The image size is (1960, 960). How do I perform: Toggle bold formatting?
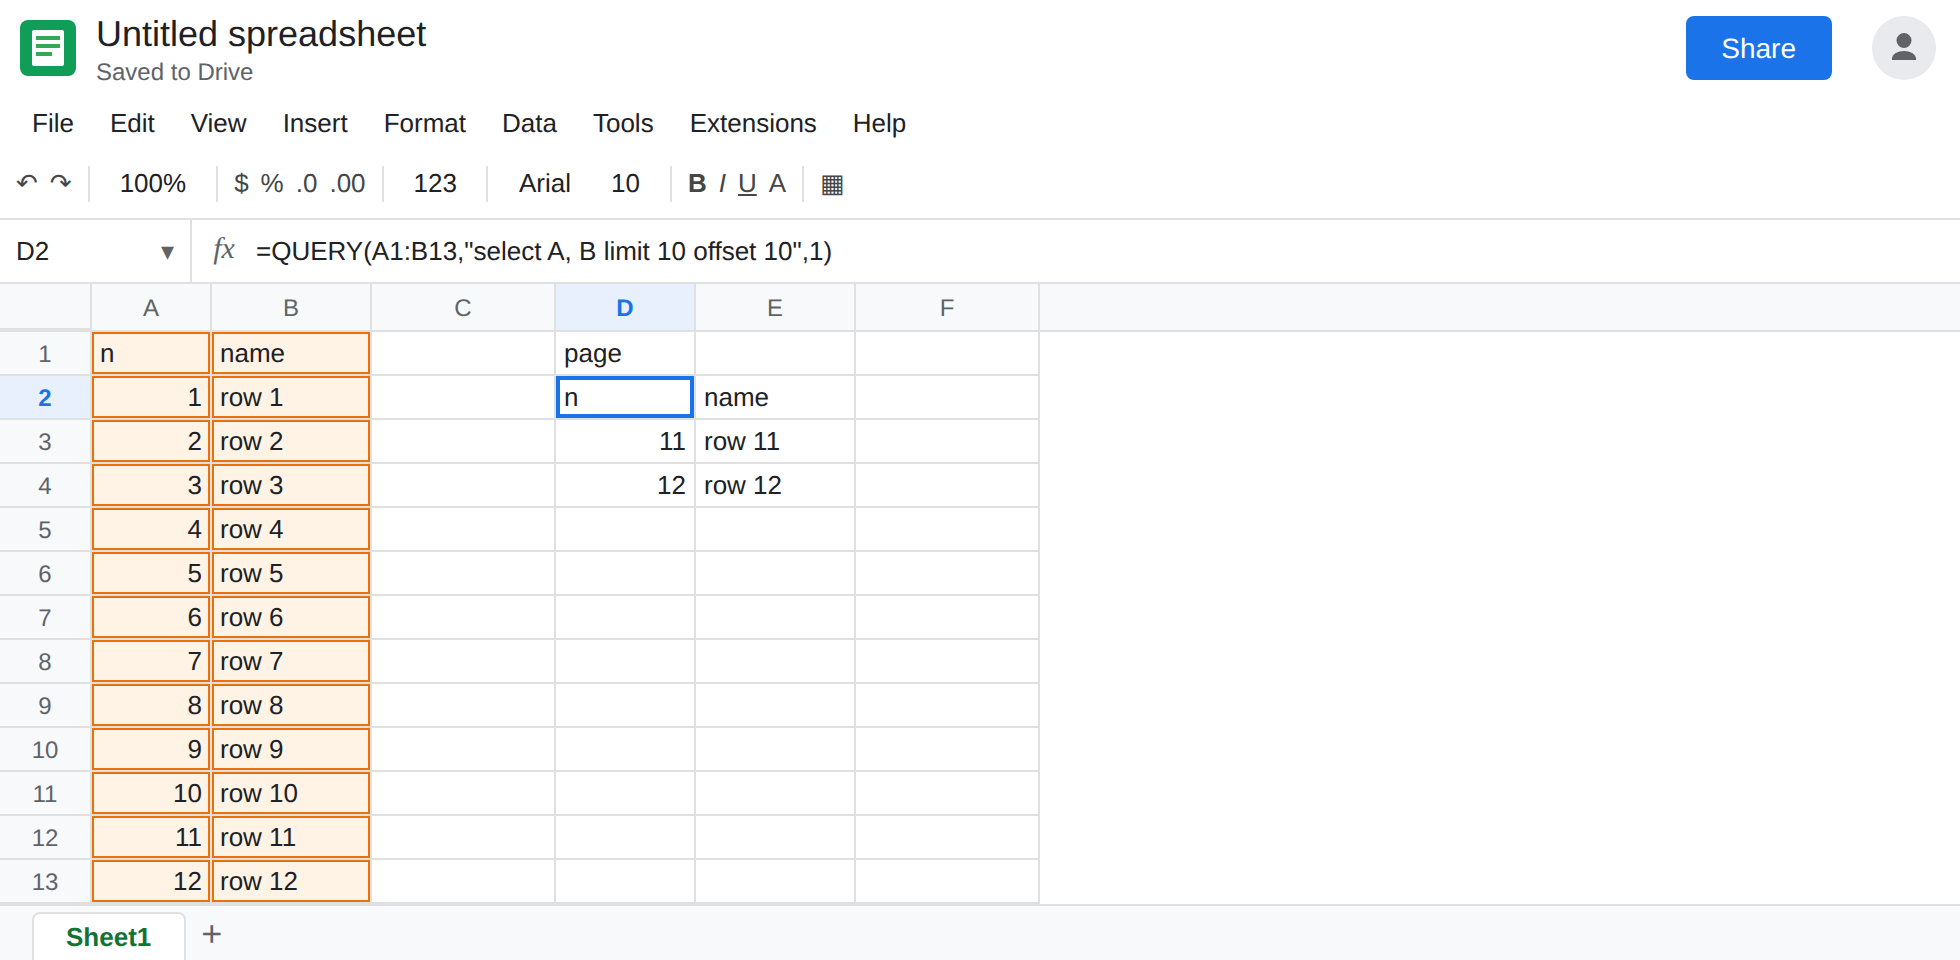(x=697, y=183)
